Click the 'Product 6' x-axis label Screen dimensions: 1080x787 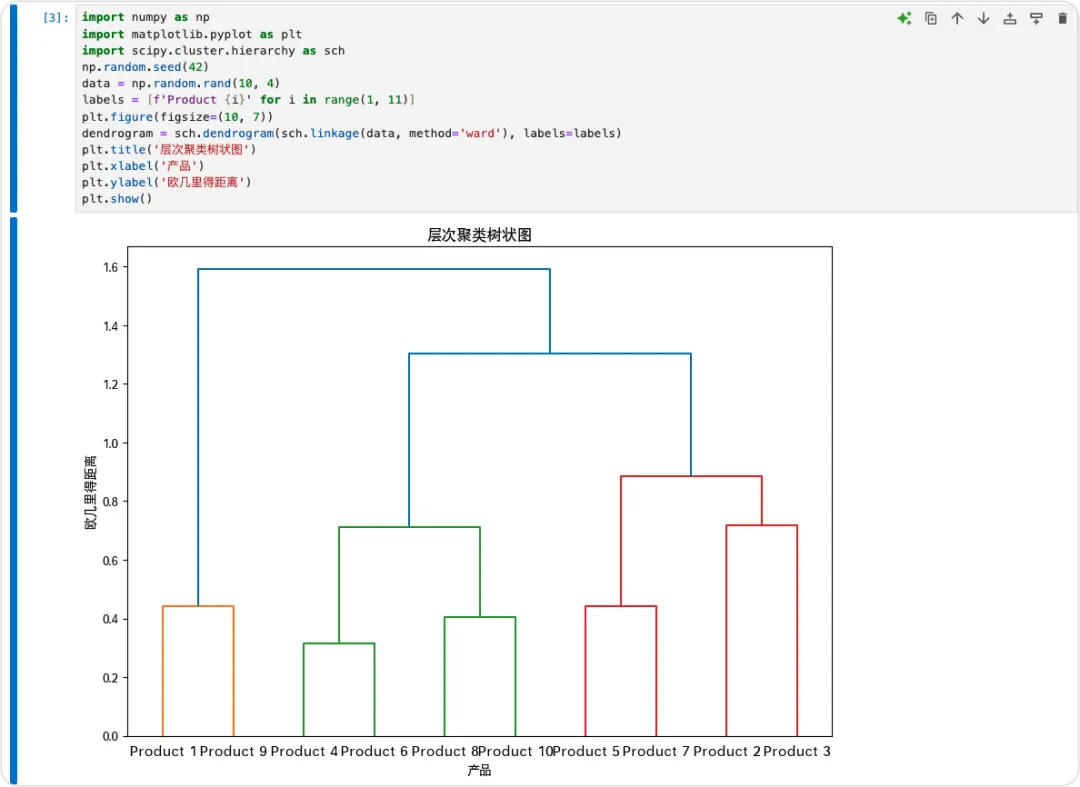point(374,751)
